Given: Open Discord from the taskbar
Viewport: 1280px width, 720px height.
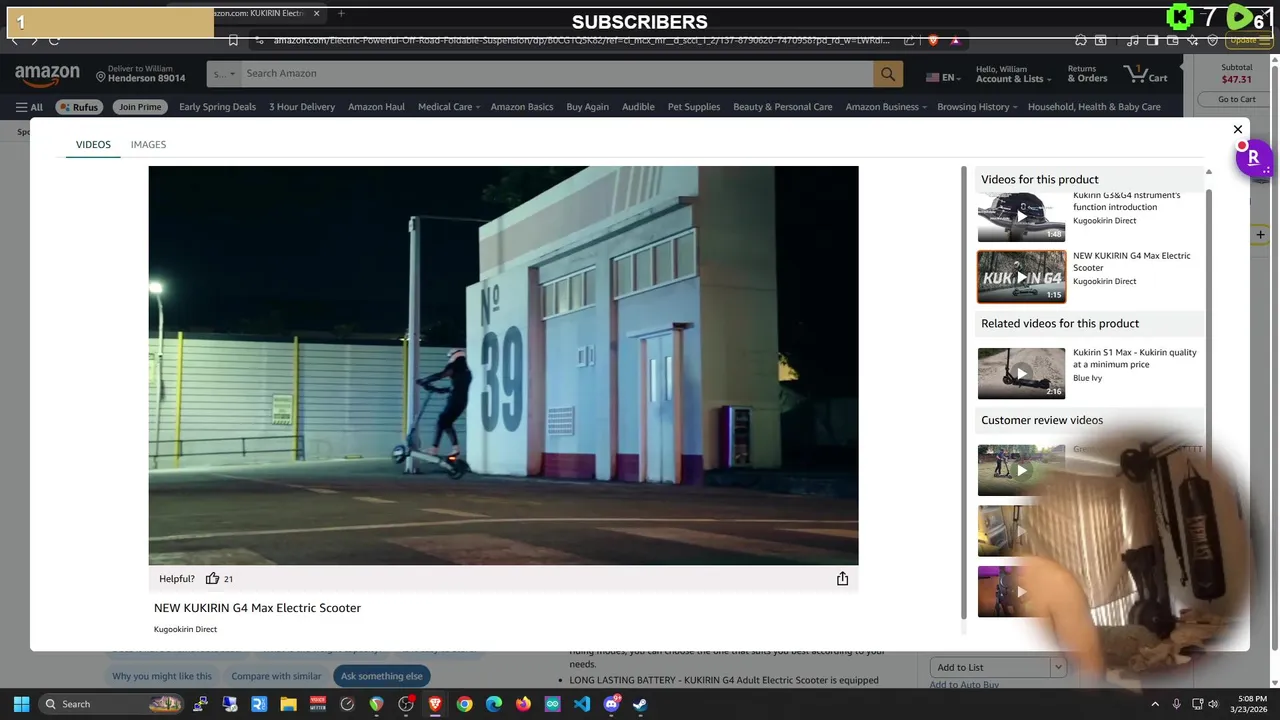Looking at the screenshot, I should click(610, 704).
